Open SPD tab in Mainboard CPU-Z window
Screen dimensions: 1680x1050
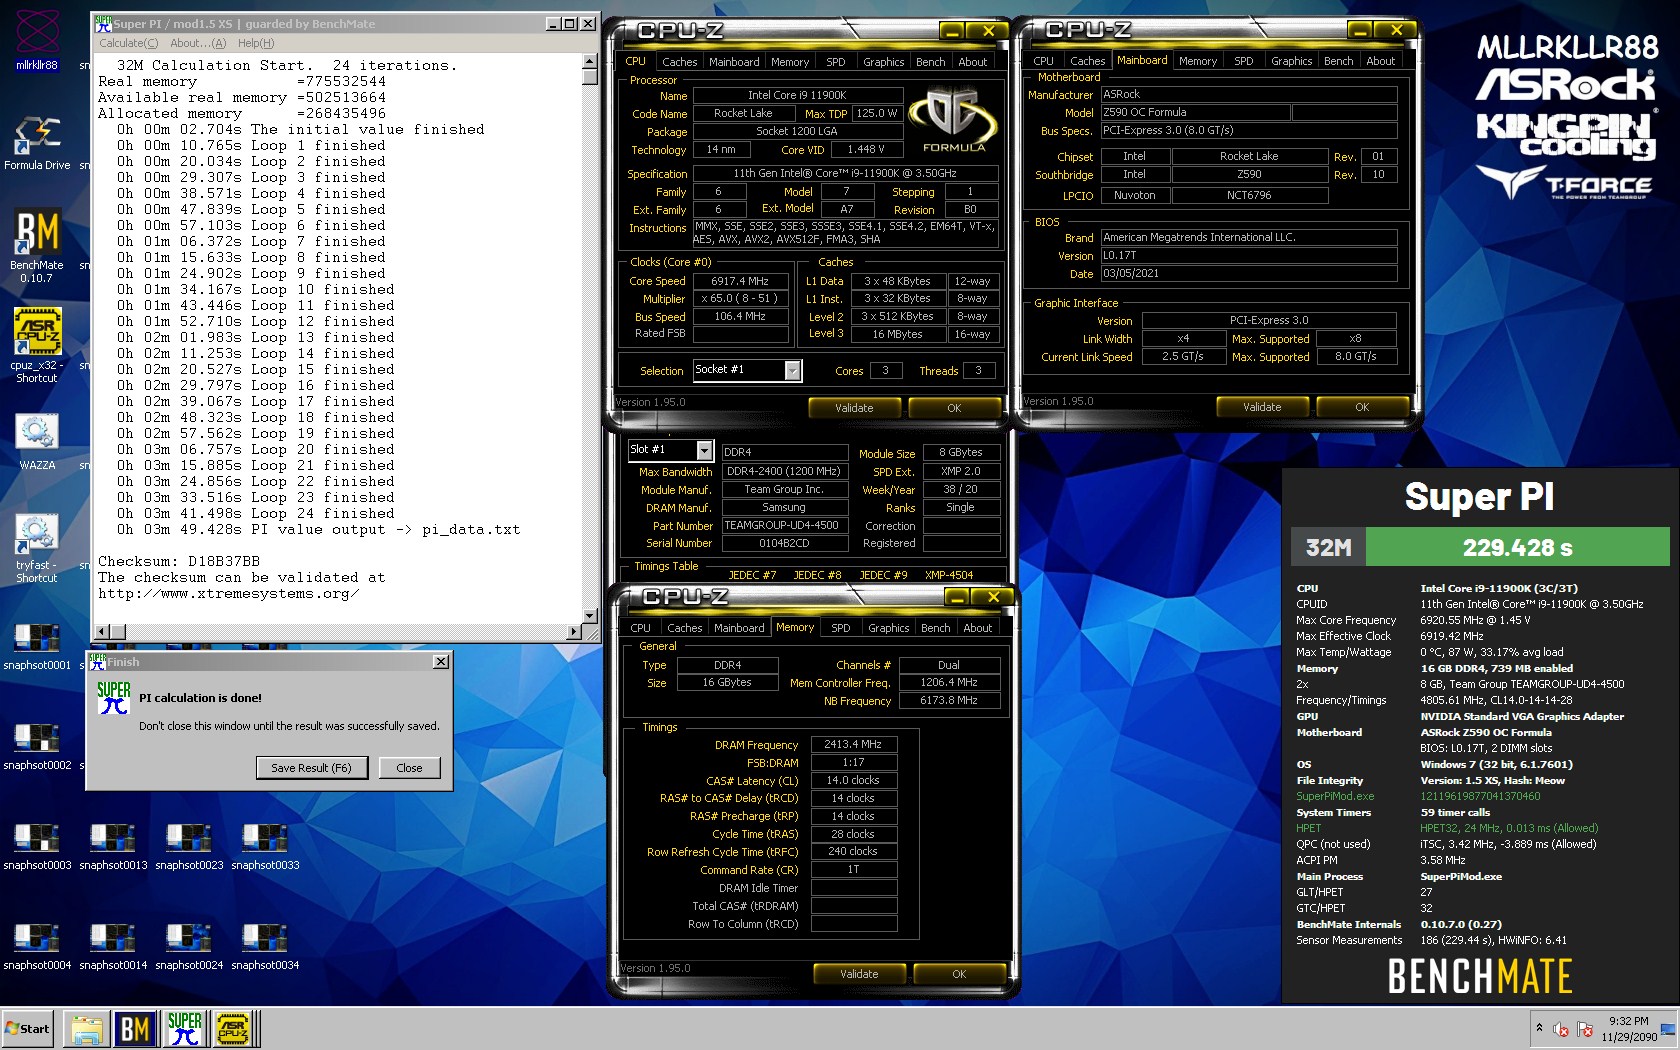[1243, 61]
